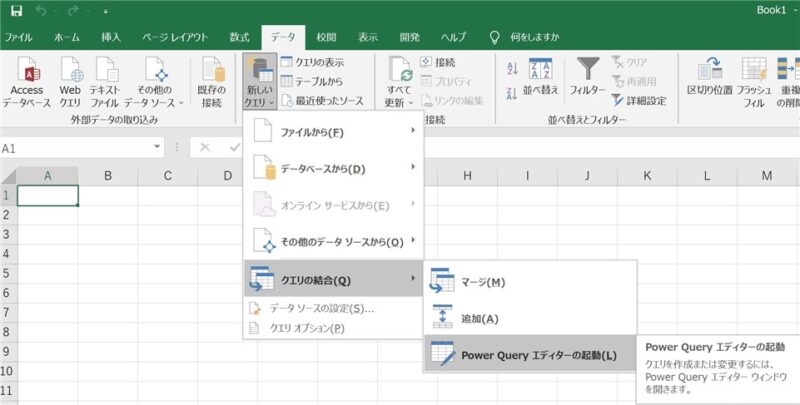This screenshot has width=800, height=405.
Task: Click クエリの表示 button
Action: coord(313,62)
